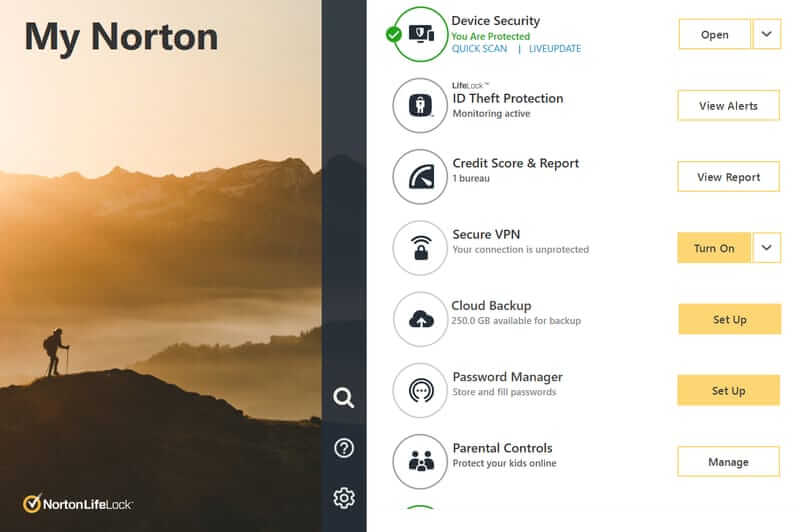Image resolution: width=800 pixels, height=532 pixels.
Task: Click the Parental Controls title
Action: point(503,448)
